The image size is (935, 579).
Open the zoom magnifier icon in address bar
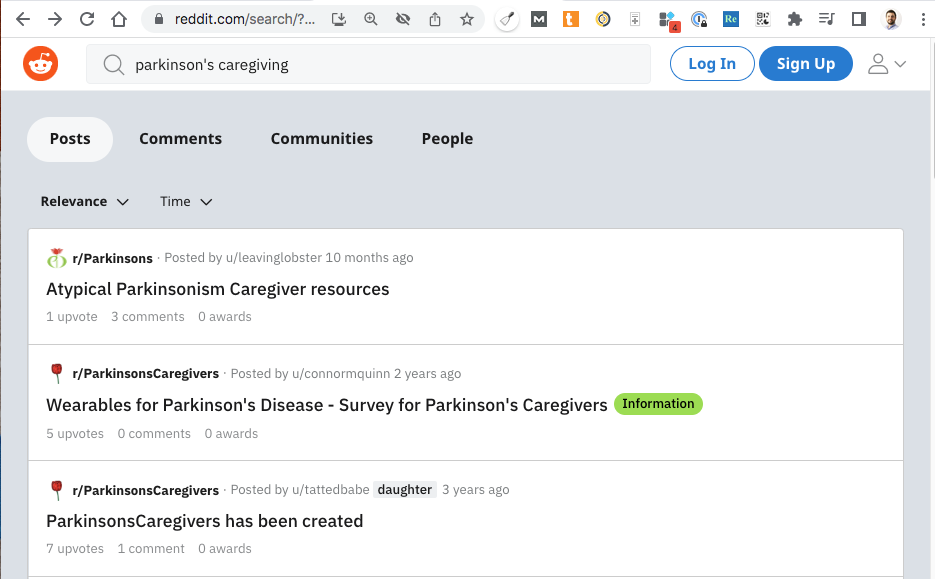point(371,19)
